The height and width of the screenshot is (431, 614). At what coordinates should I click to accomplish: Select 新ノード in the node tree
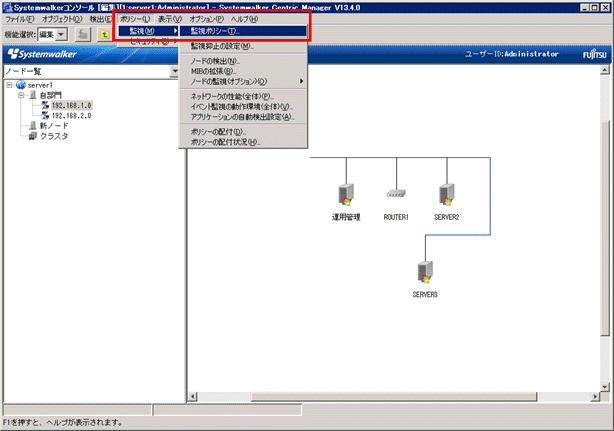(54, 126)
